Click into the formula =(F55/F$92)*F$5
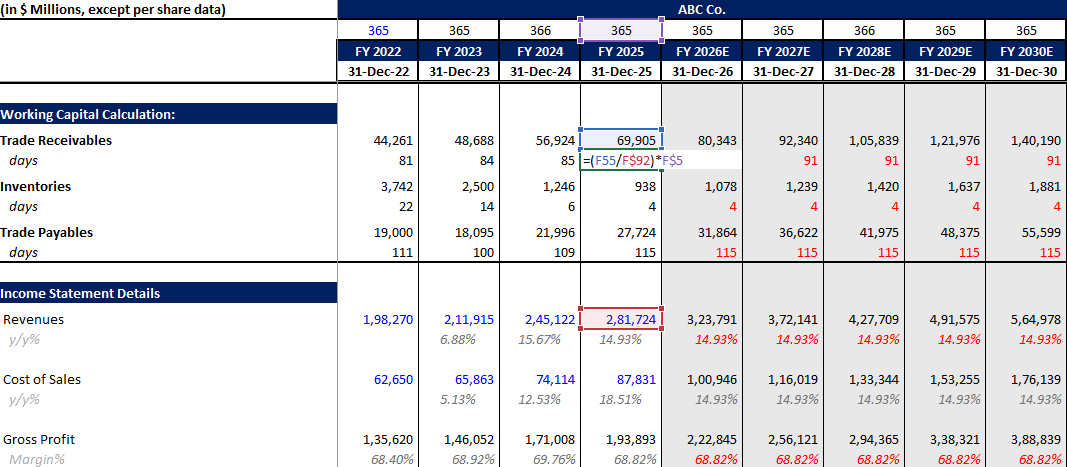The width and height of the screenshot is (1067, 467). 634,163
